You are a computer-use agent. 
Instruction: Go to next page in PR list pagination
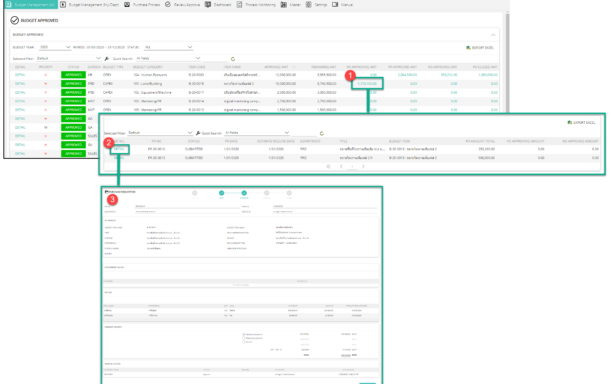click(363, 166)
